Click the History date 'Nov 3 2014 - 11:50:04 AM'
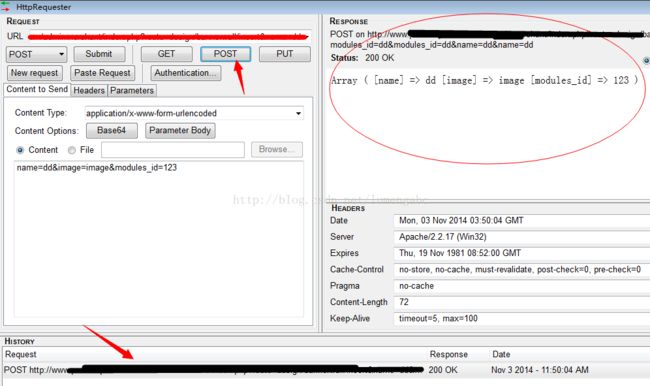This screenshot has width=650, height=386. [540, 370]
